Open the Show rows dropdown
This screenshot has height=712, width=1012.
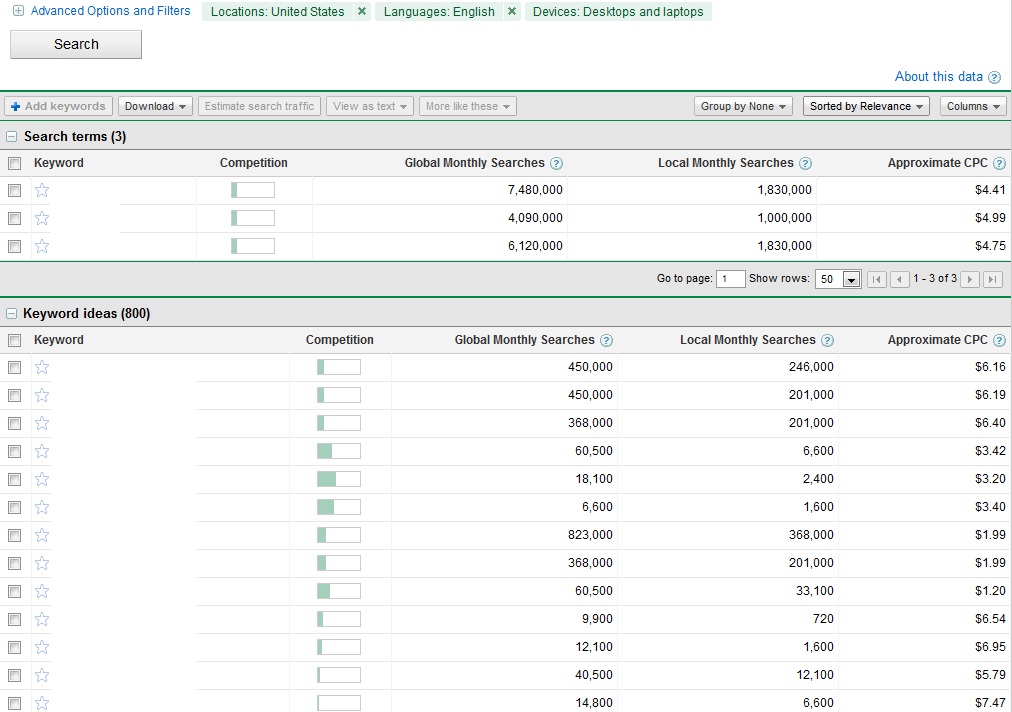click(838, 279)
